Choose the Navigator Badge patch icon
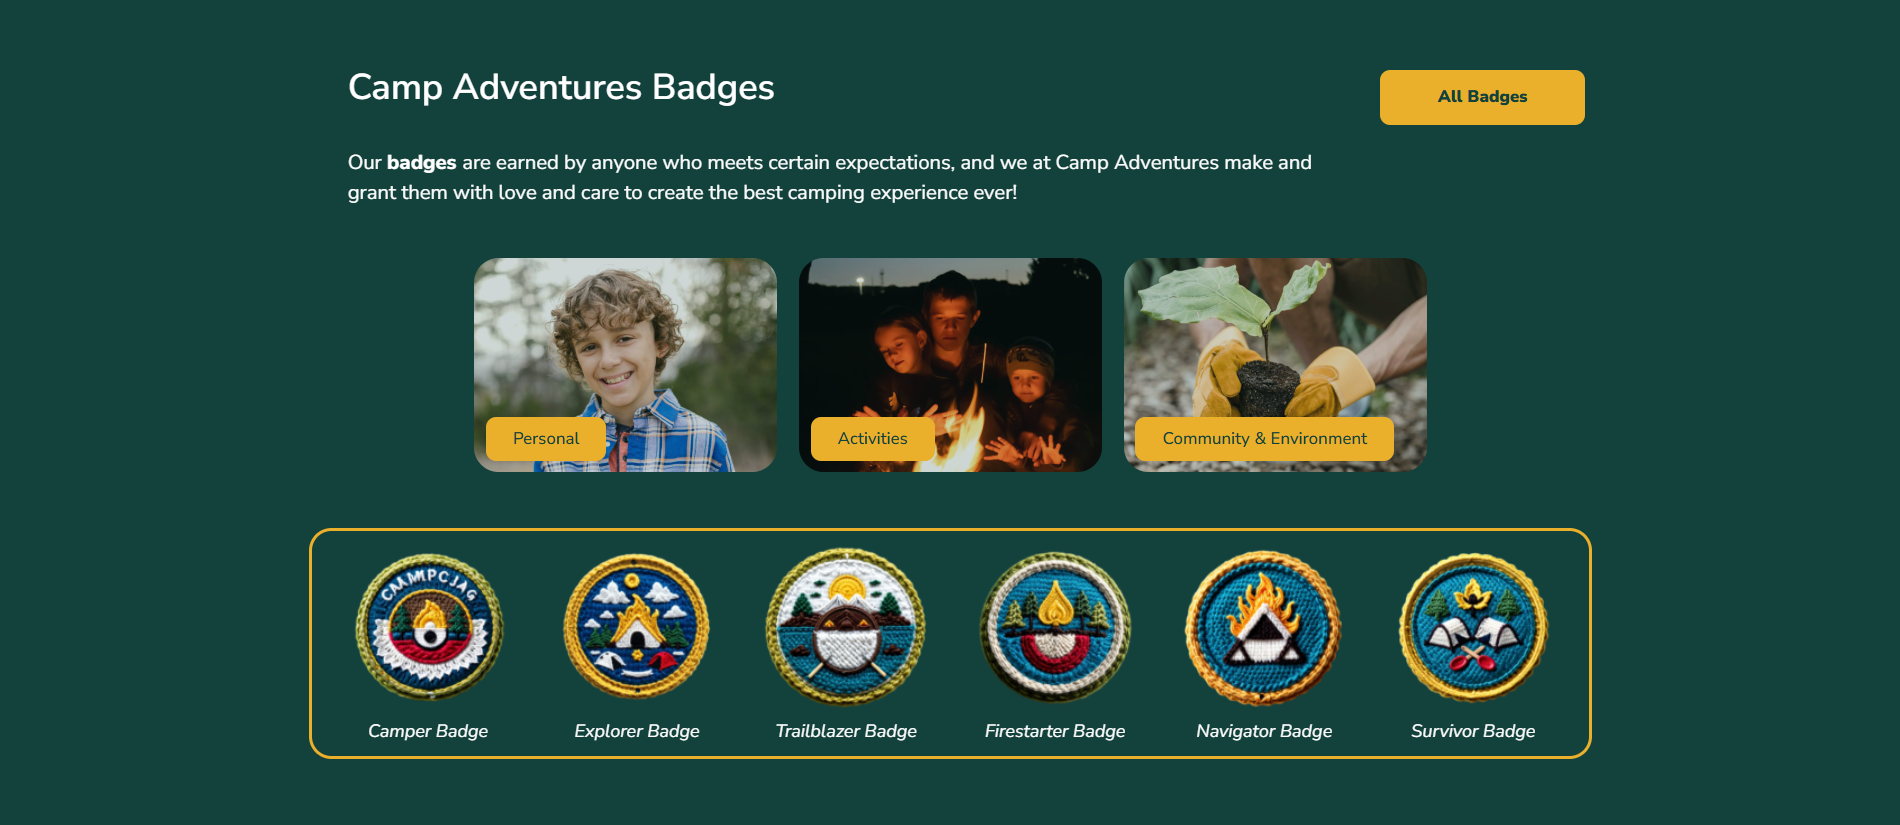The height and width of the screenshot is (825, 1900). click(1264, 628)
